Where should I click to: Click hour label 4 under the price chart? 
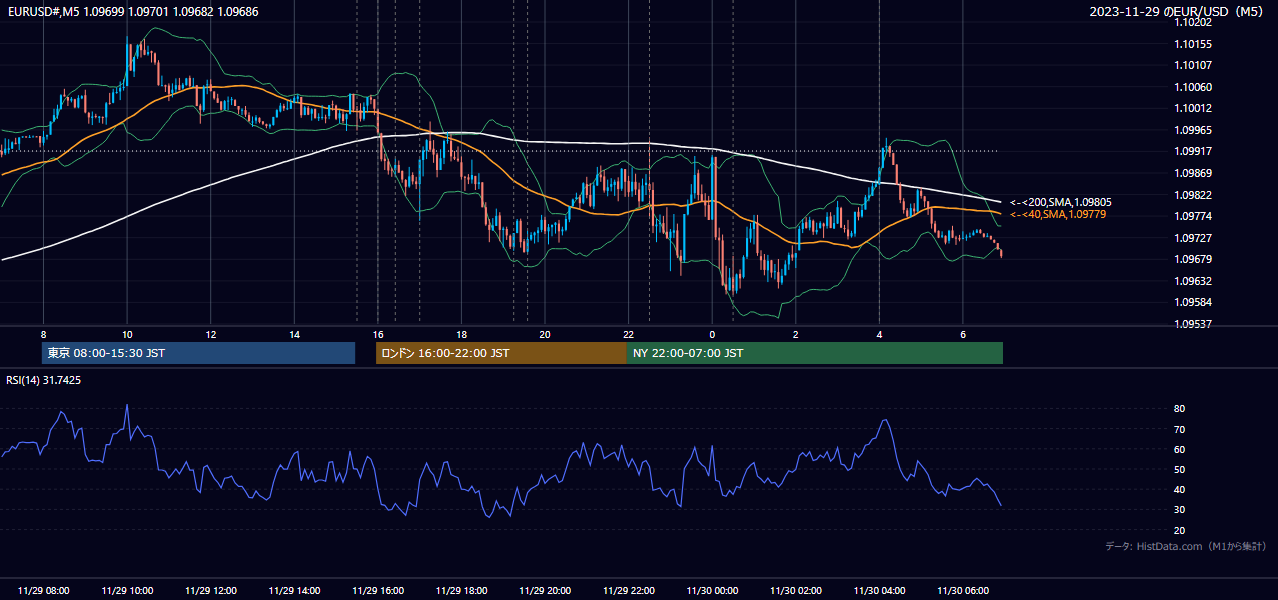(879, 334)
